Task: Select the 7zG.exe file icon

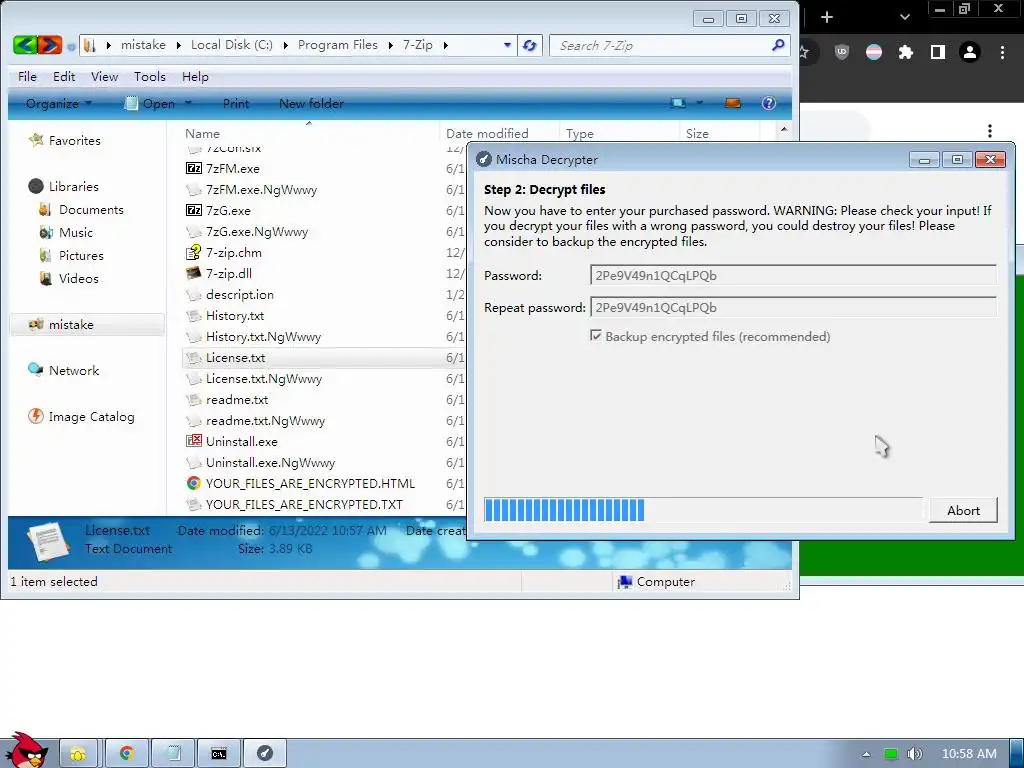Action: click(x=194, y=210)
